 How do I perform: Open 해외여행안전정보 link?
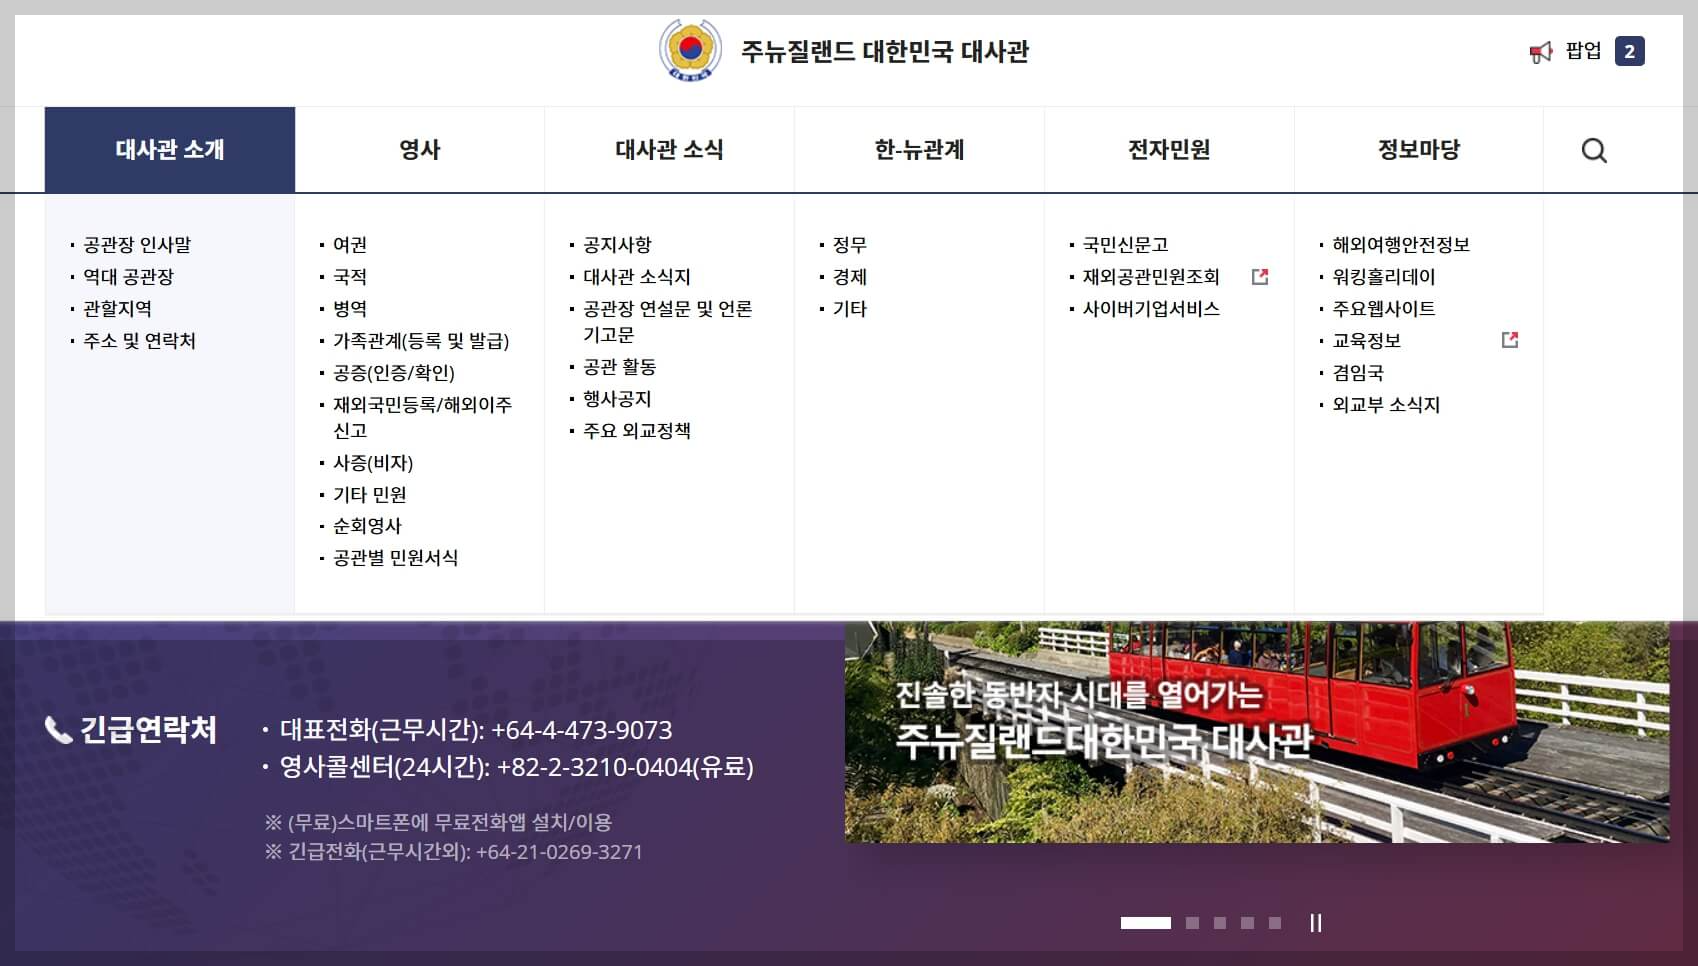coord(1401,245)
